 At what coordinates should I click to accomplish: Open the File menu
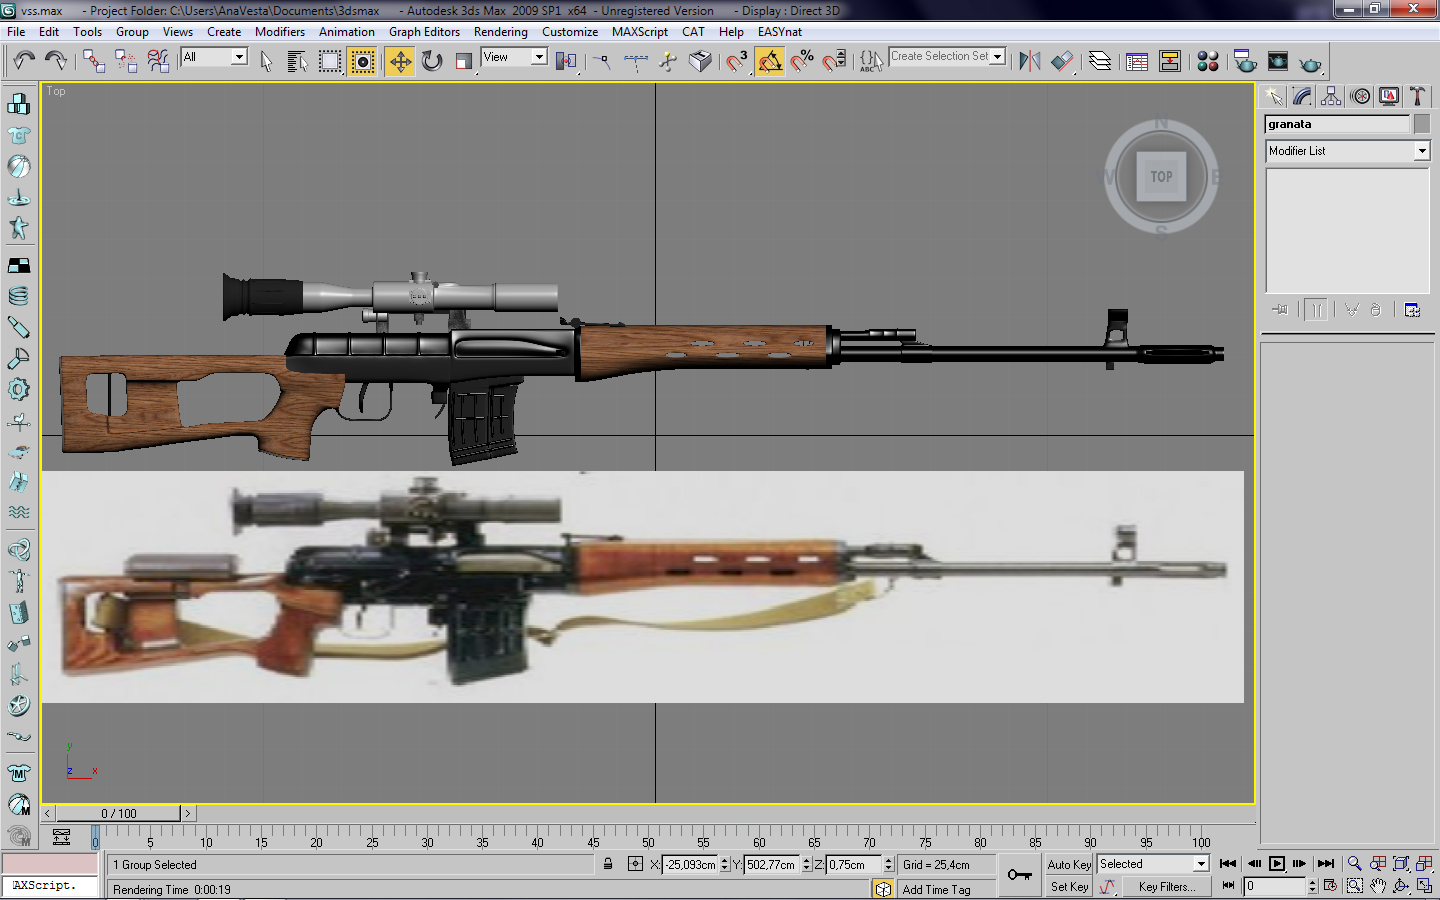(16, 32)
